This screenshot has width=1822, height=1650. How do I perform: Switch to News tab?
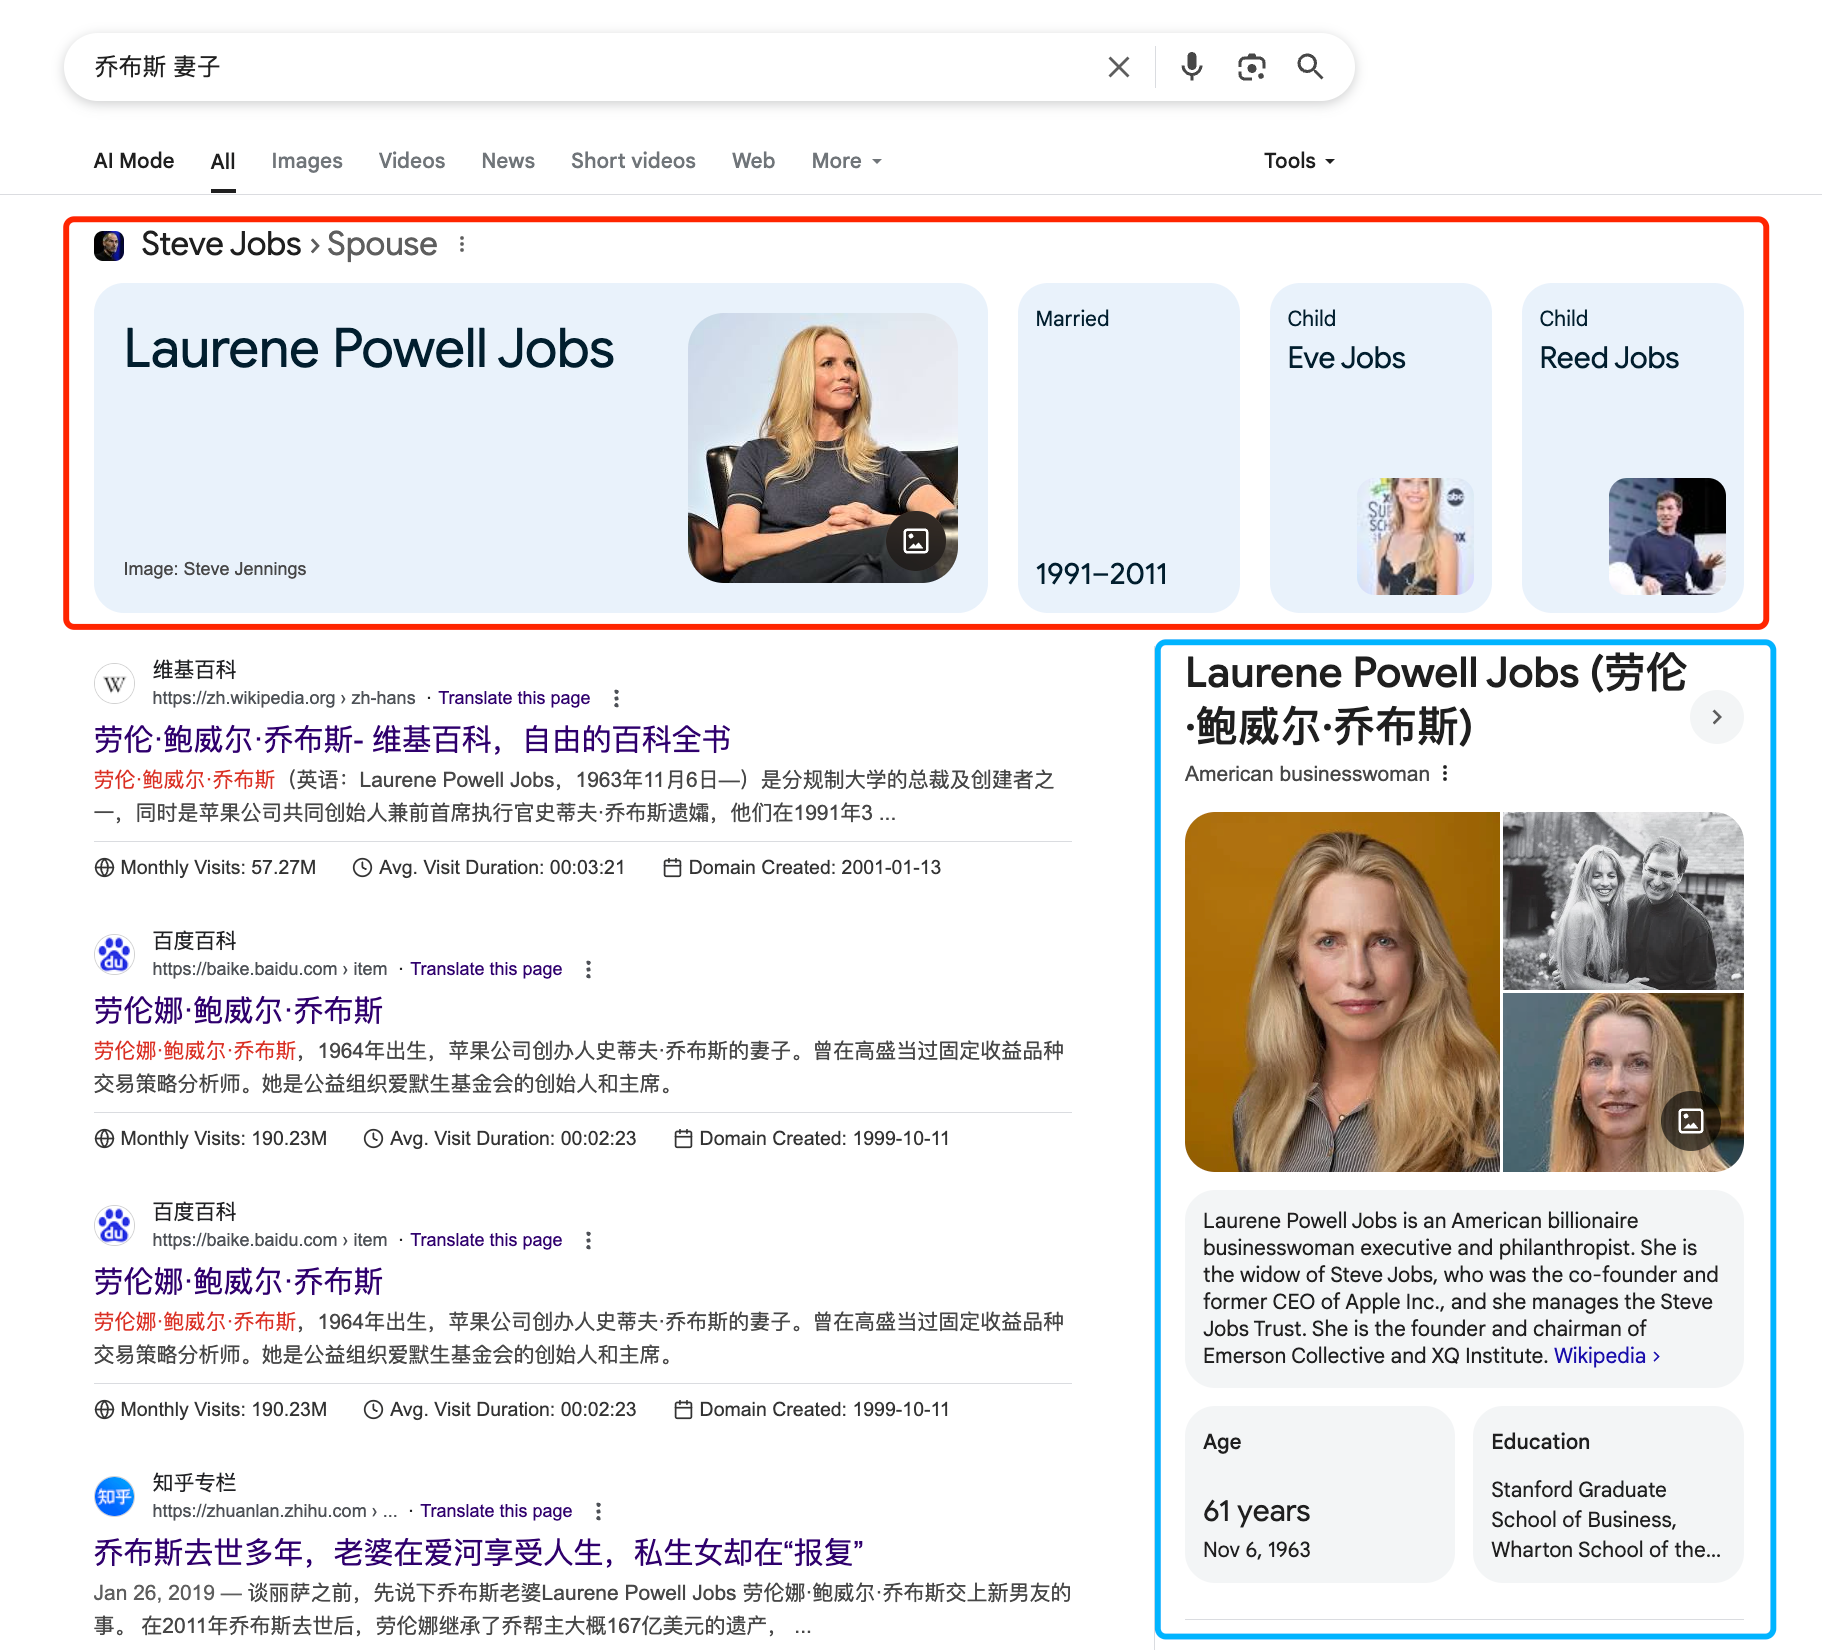pyautogui.click(x=508, y=161)
